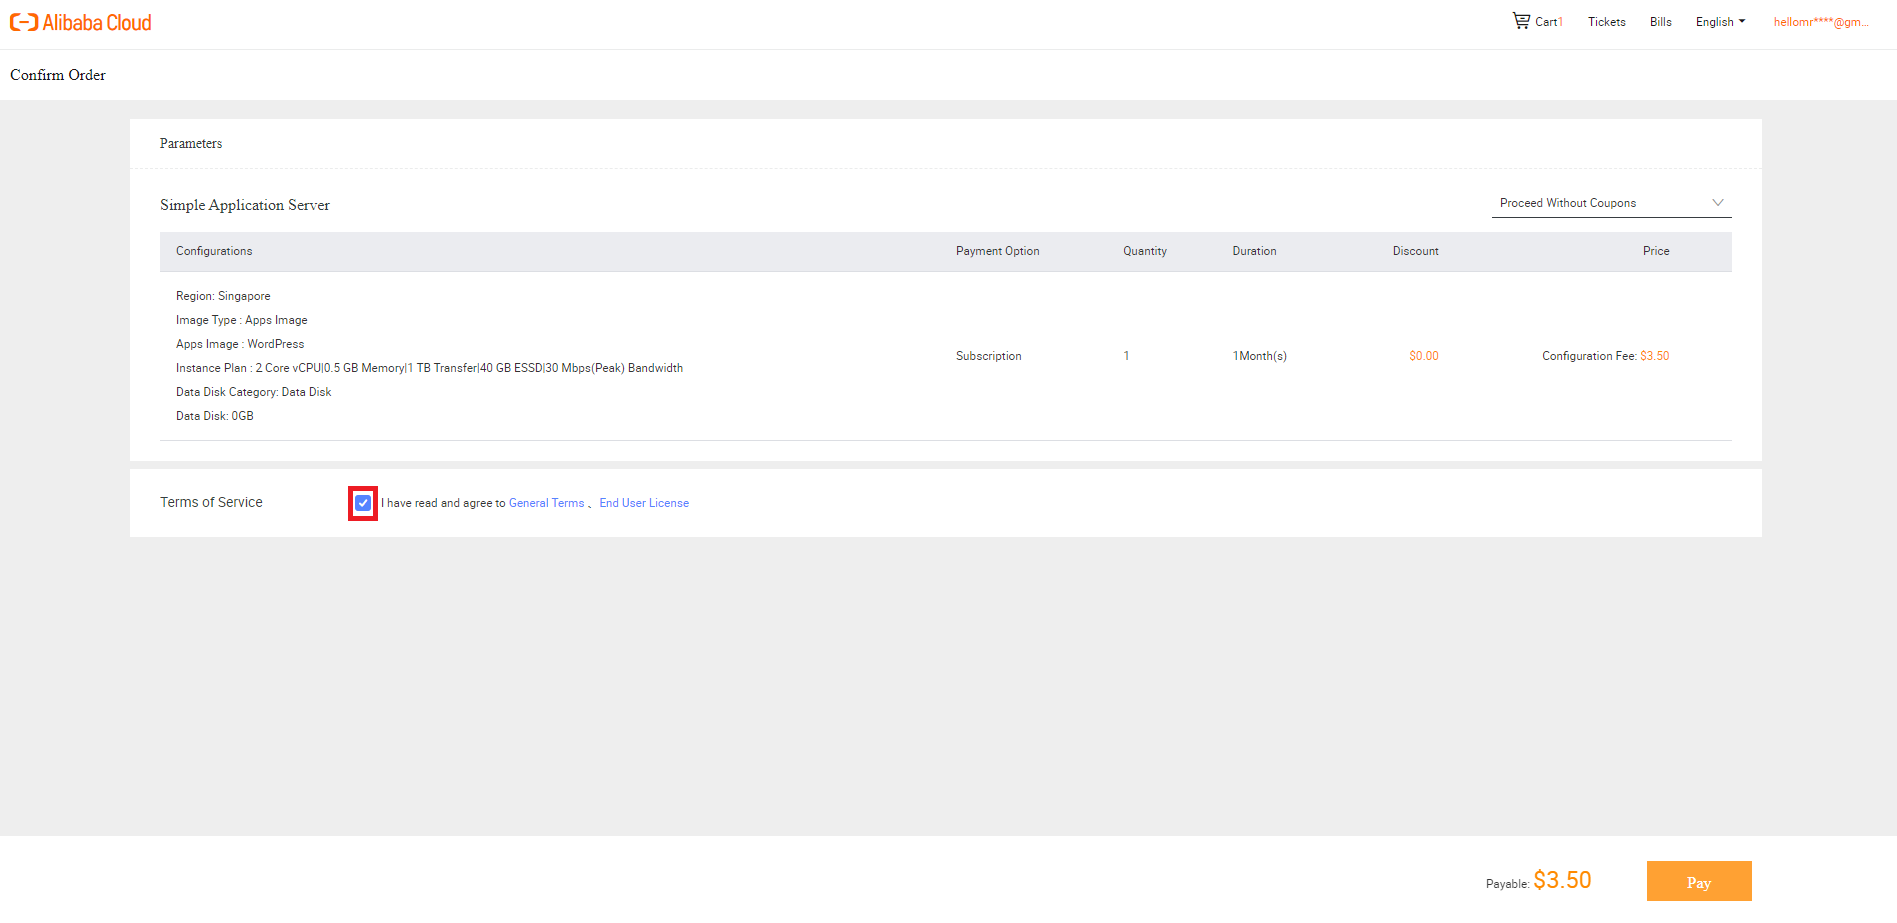Click the orange Pay button
Screen dimensions: 1897x923
pyautogui.click(x=1699, y=881)
